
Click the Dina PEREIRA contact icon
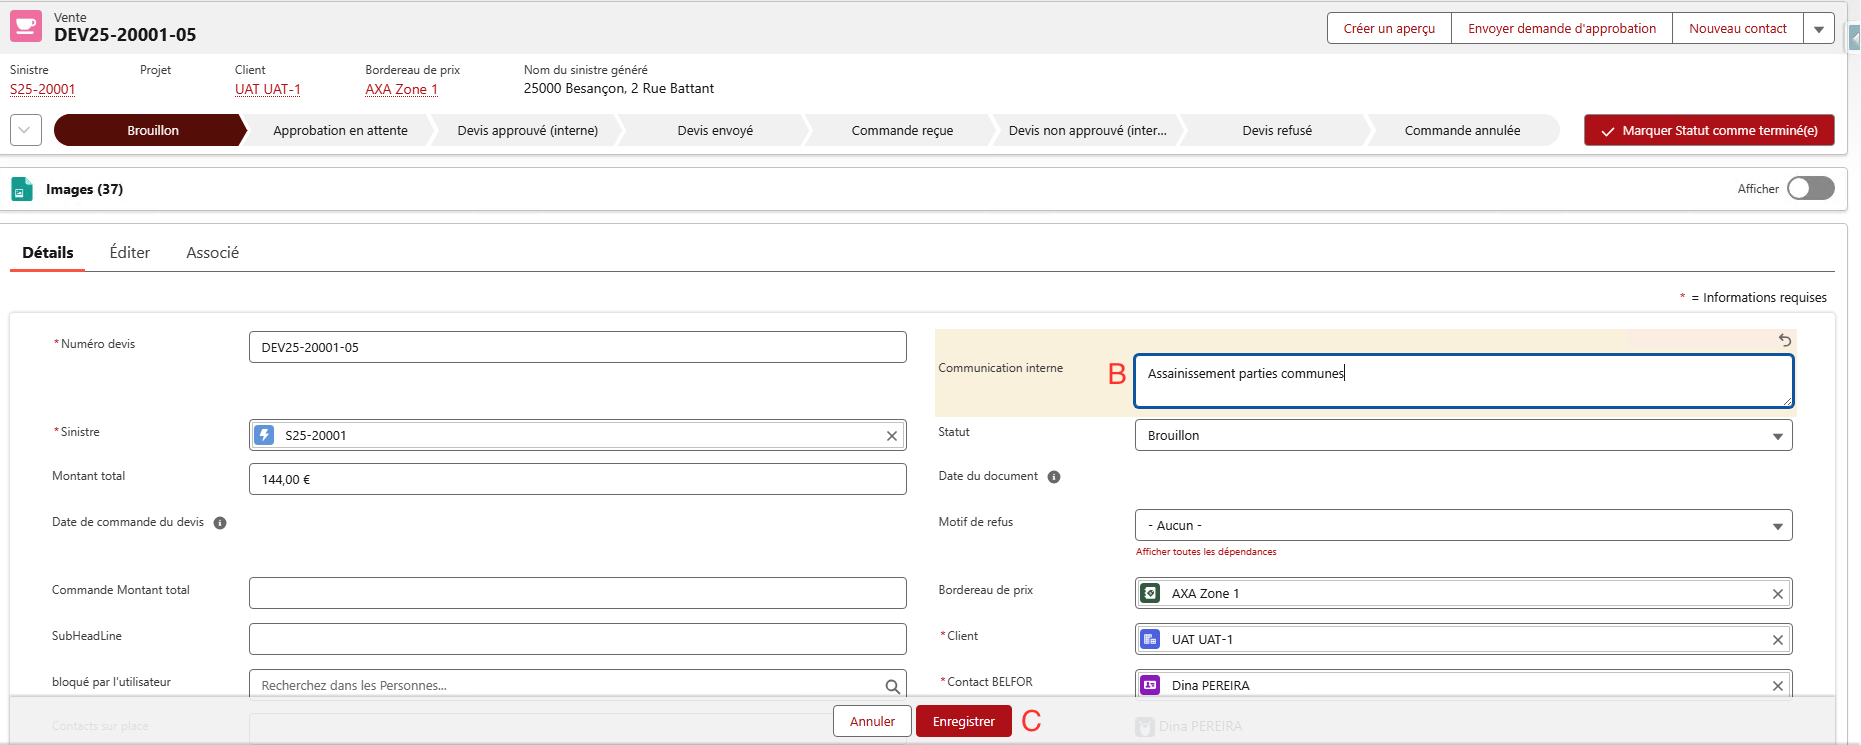coord(1150,685)
